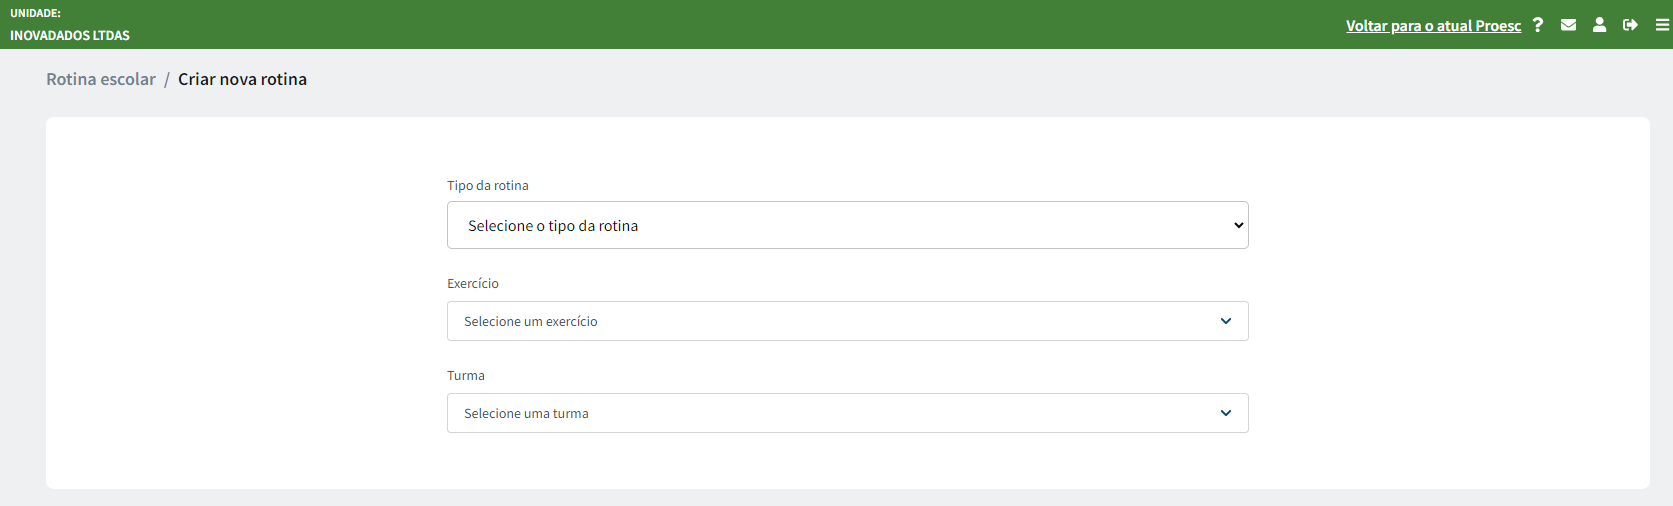Open the Selecione um exercício dropdown
The height and width of the screenshot is (506, 1673).
coord(847,321)
